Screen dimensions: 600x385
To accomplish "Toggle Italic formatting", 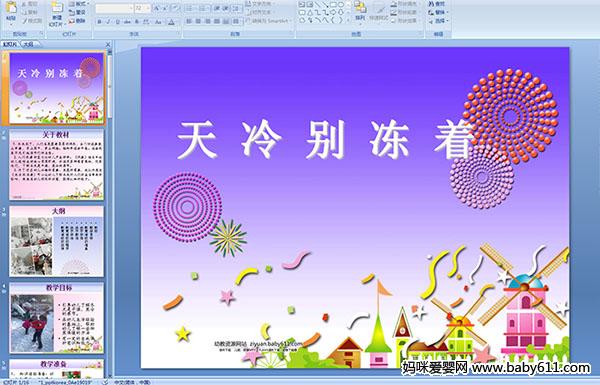I will click(x=108, y=21).
